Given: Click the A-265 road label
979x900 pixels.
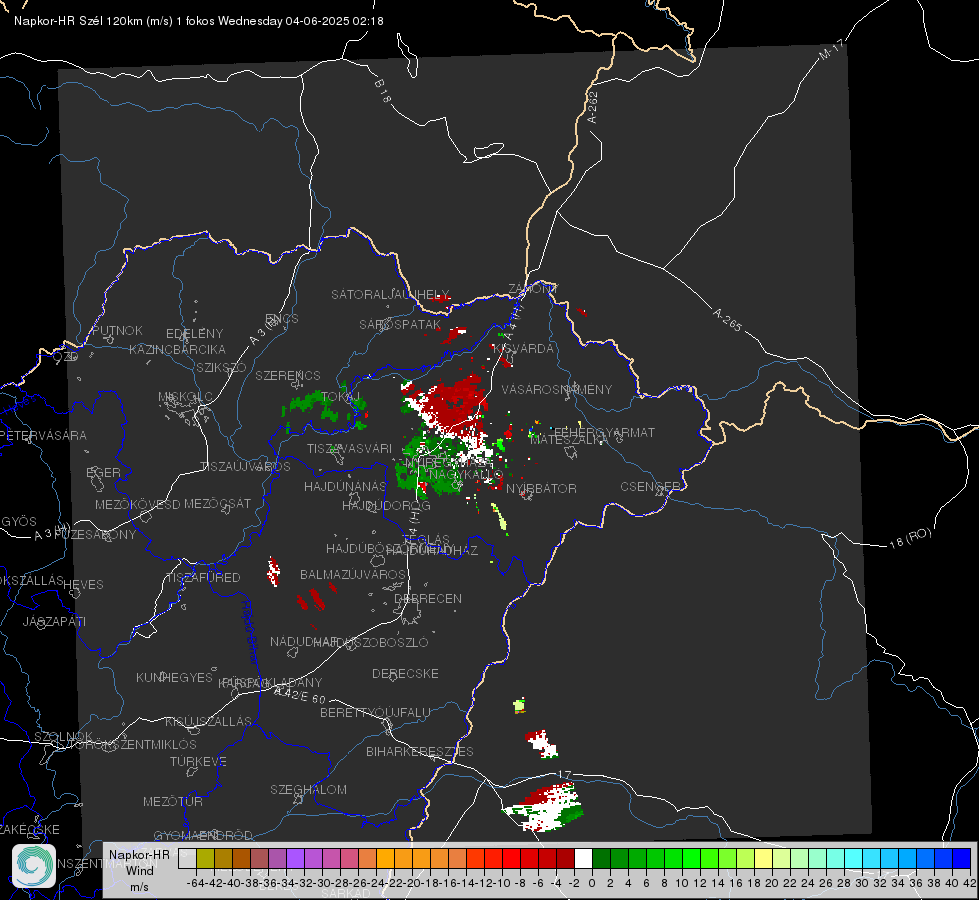Looking at the screenshot, I should point(727,320).
